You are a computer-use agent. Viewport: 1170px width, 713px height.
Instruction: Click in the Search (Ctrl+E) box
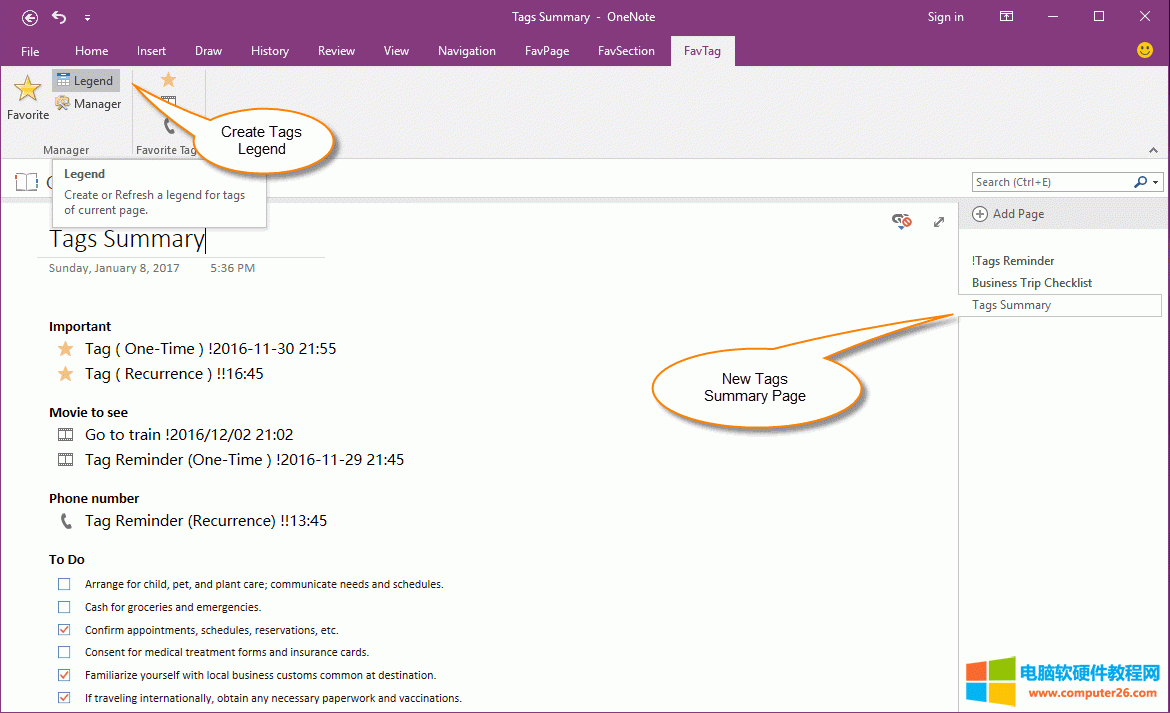1050,182
